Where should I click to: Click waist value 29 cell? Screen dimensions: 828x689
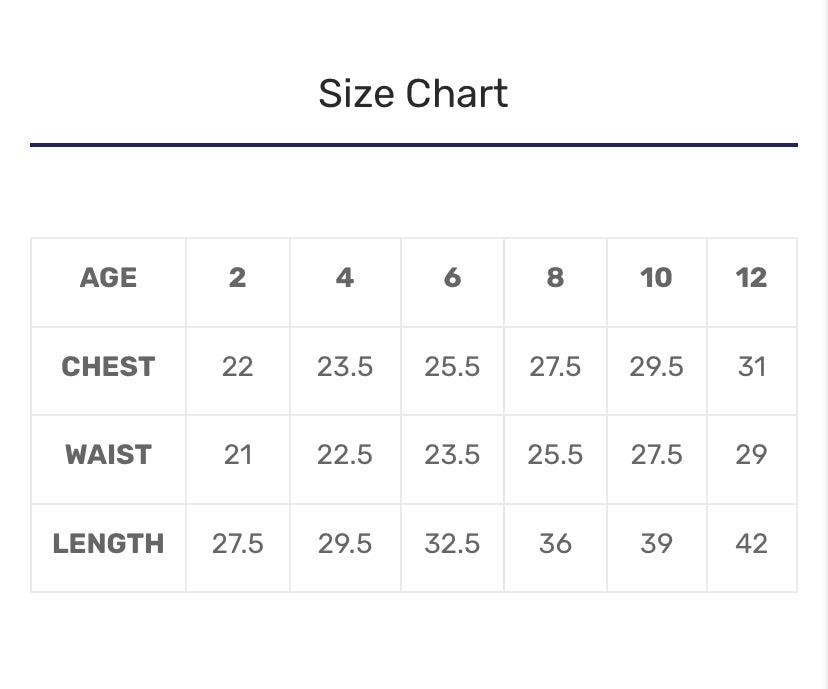click(751, 455)
